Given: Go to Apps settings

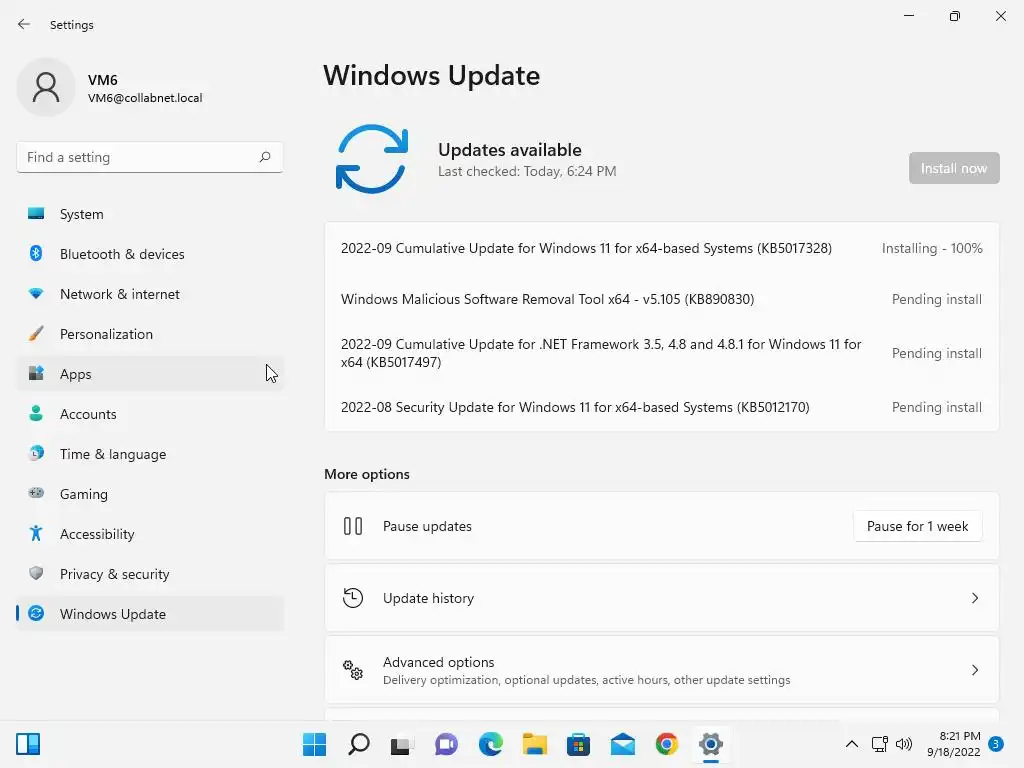Looking at the screenshot, I should (x=150, y=374).
